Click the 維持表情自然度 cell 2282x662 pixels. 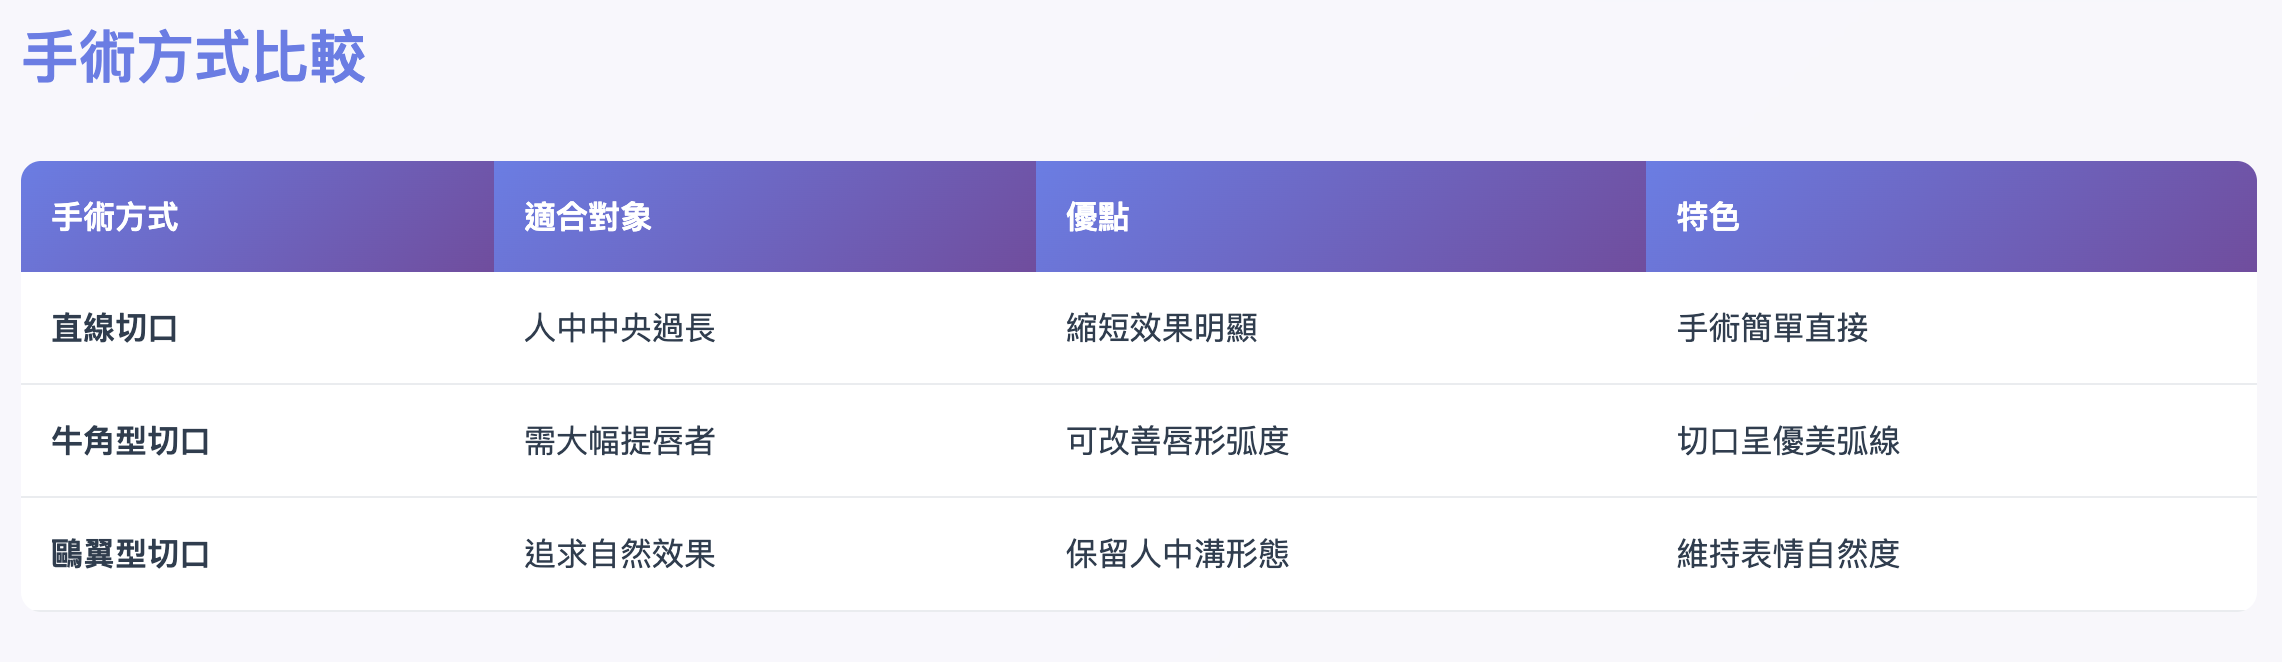point(1788,554)
